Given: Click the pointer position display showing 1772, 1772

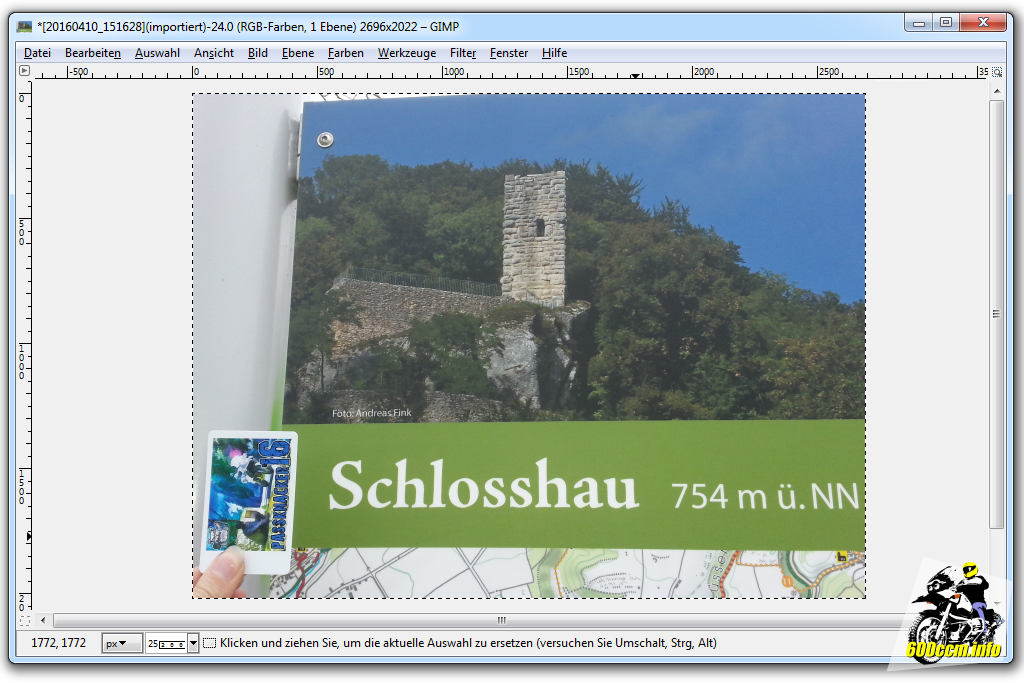Looking at the screenshot, I should click(x=59, y=643).
